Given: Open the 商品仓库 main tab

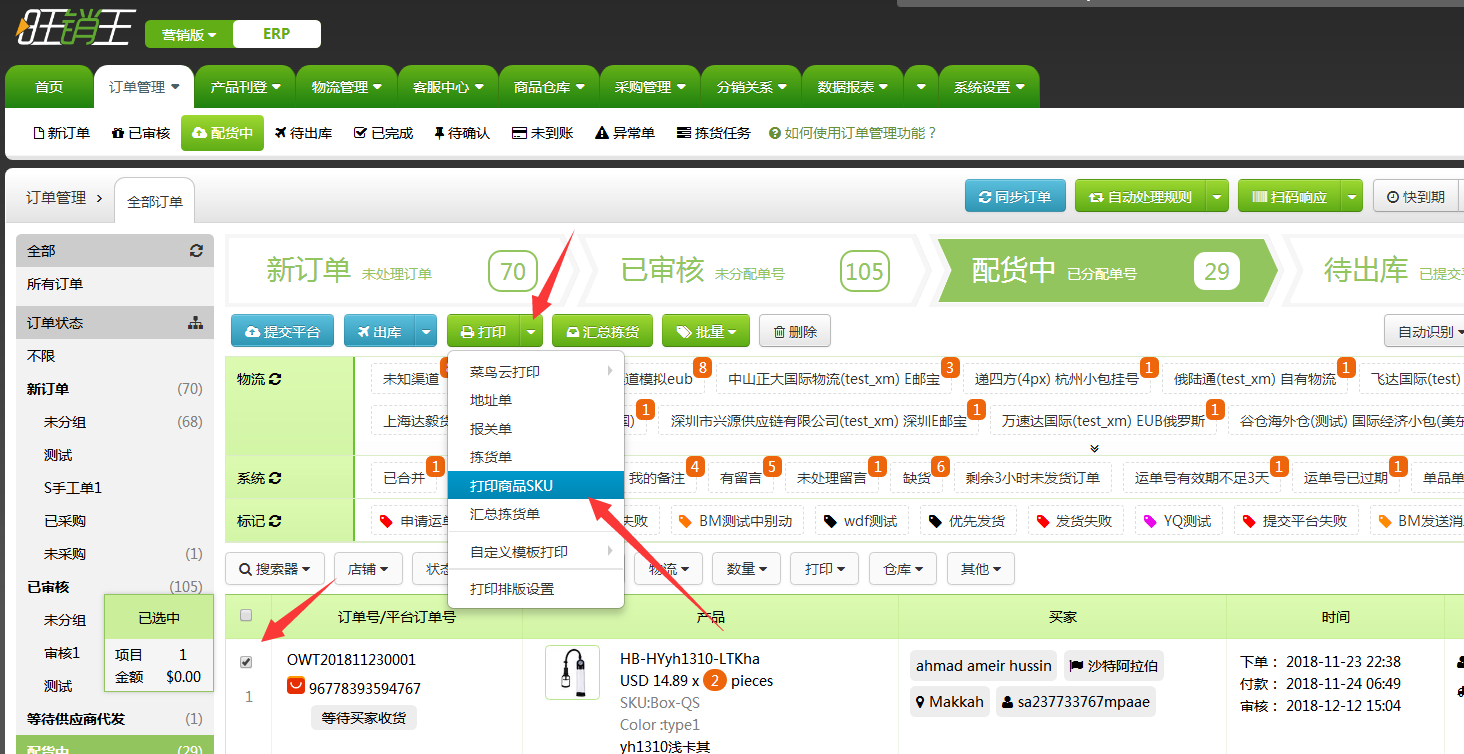Looking at the screenshot, I should (549, 87).
